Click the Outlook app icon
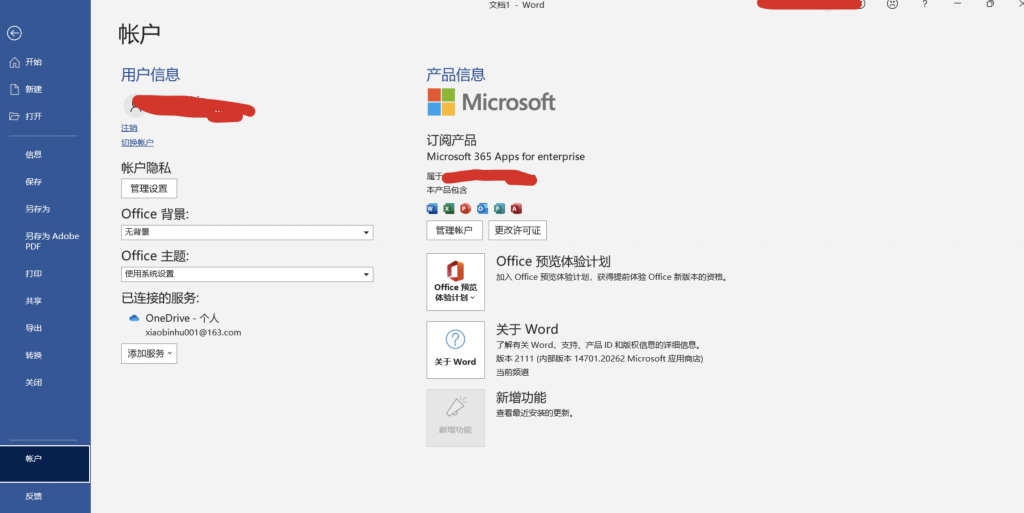 483,209
